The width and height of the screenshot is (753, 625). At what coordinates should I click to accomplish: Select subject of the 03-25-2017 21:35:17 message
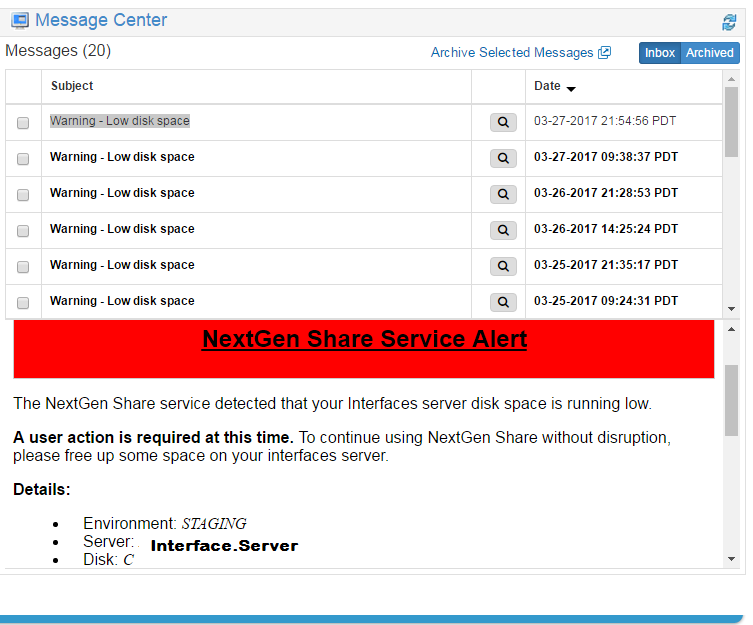click(x=122, y=265)
